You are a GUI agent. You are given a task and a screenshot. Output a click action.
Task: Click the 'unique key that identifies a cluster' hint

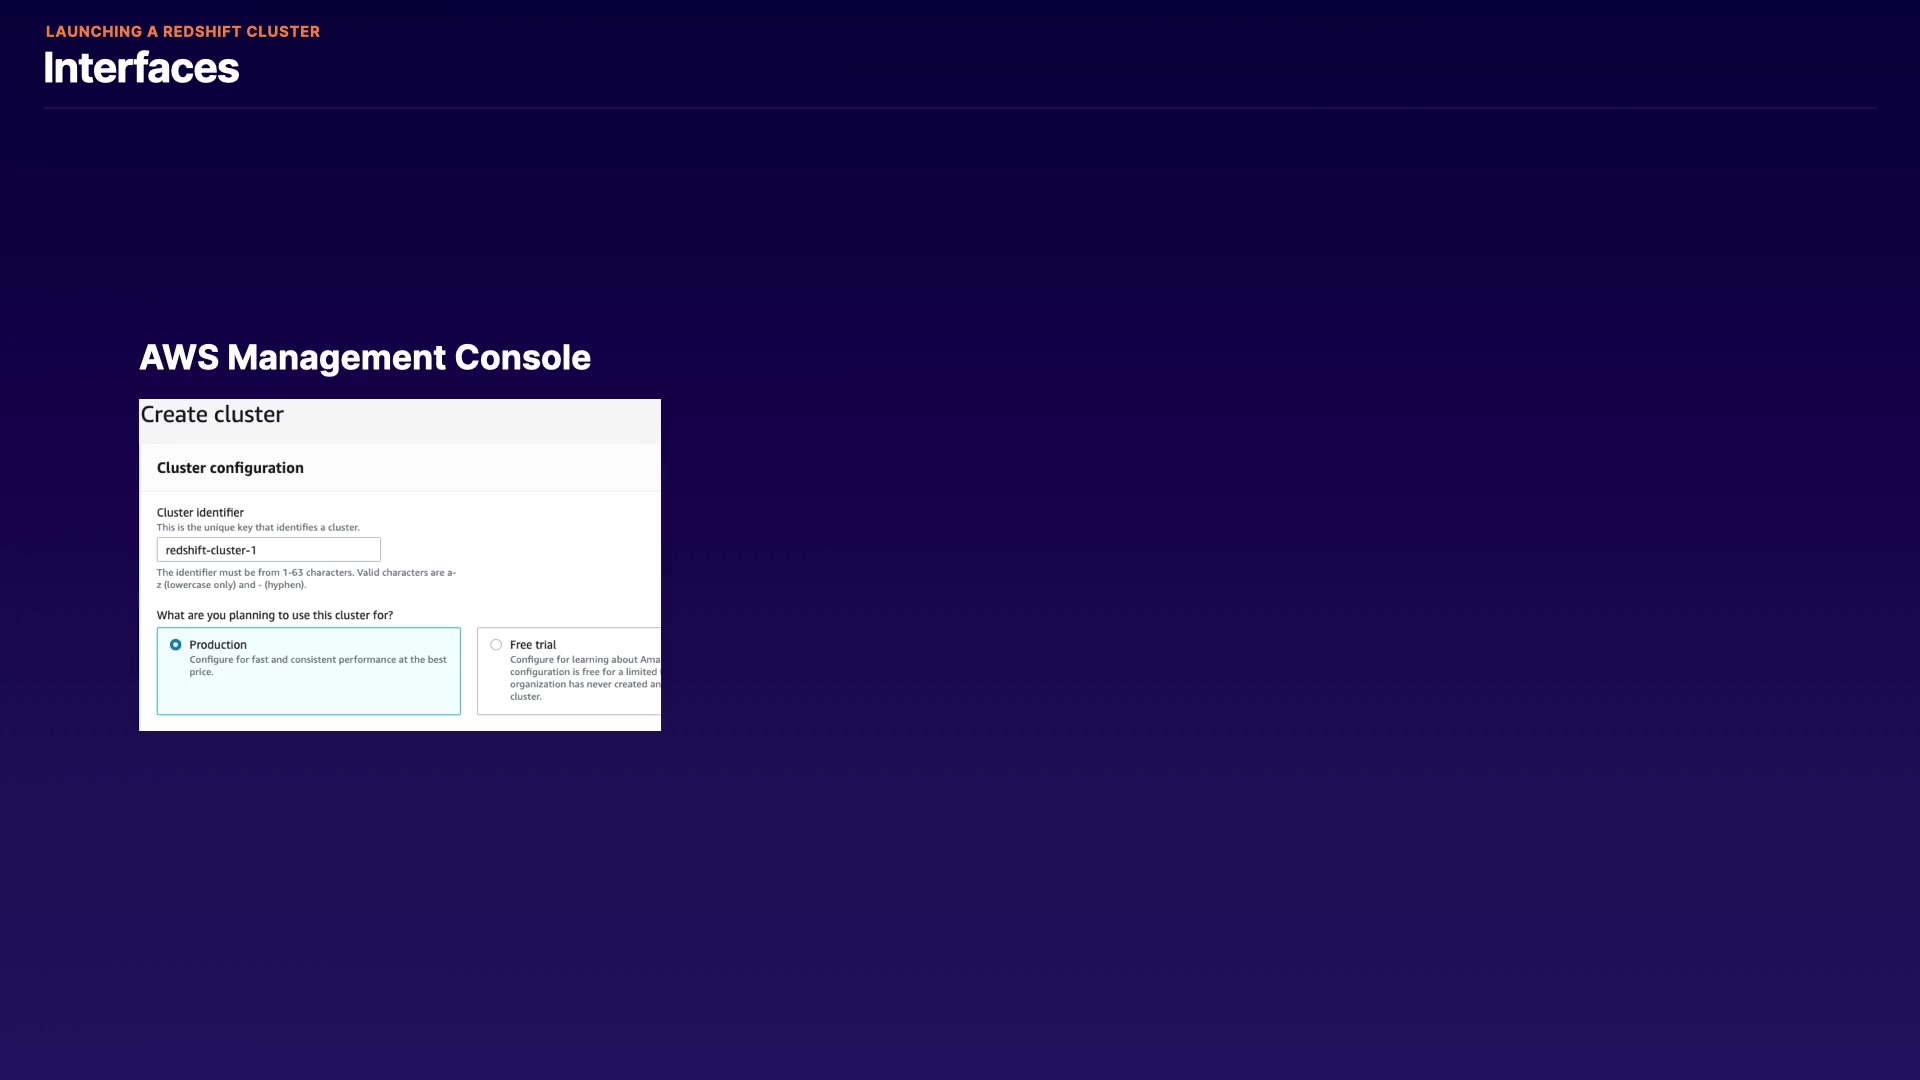coord(258,528)
